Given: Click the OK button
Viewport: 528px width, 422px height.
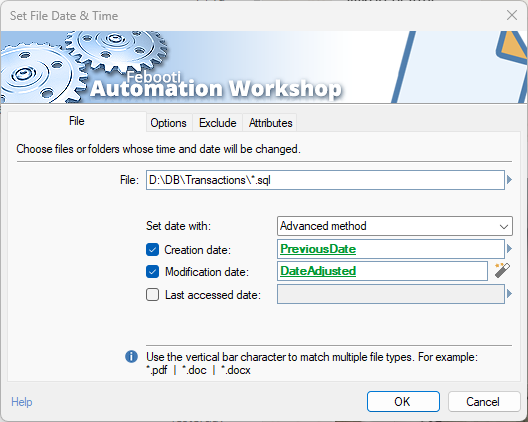Looking at the screenshot, I should click(403, 401).
